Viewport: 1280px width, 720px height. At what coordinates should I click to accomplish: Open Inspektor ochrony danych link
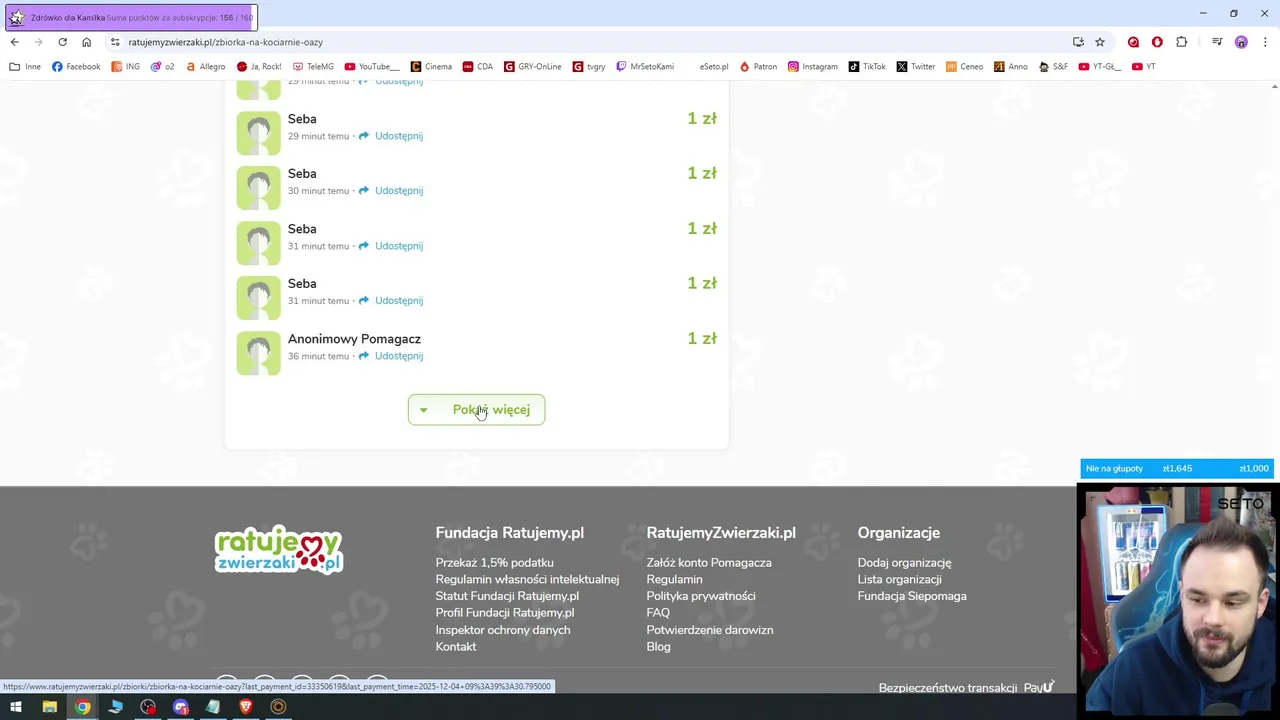click(x=503, y=630)
